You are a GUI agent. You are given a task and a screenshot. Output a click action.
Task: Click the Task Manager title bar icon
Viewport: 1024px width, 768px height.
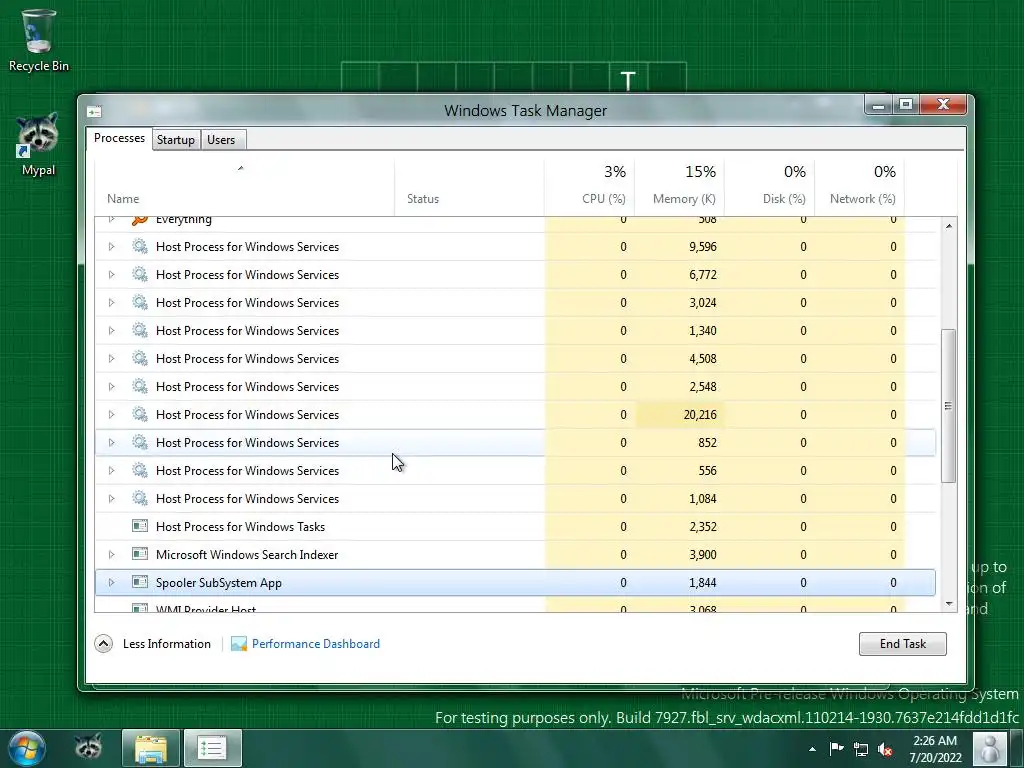94,112
